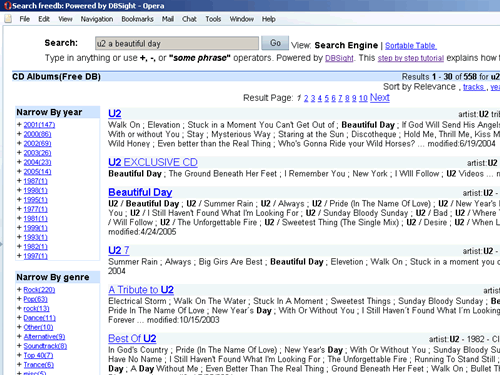Filter by genre Trance(6)

39,365
